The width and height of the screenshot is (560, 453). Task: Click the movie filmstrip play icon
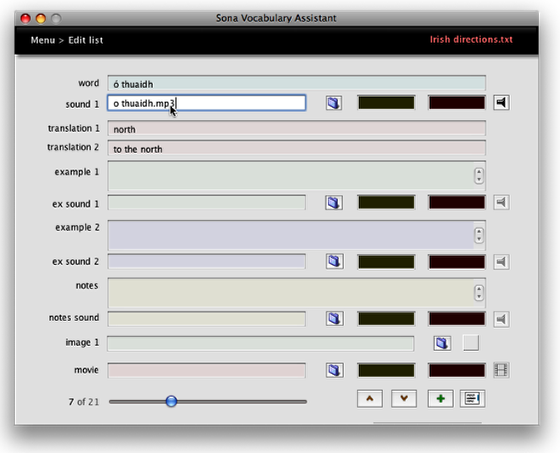tap(501, 370)
